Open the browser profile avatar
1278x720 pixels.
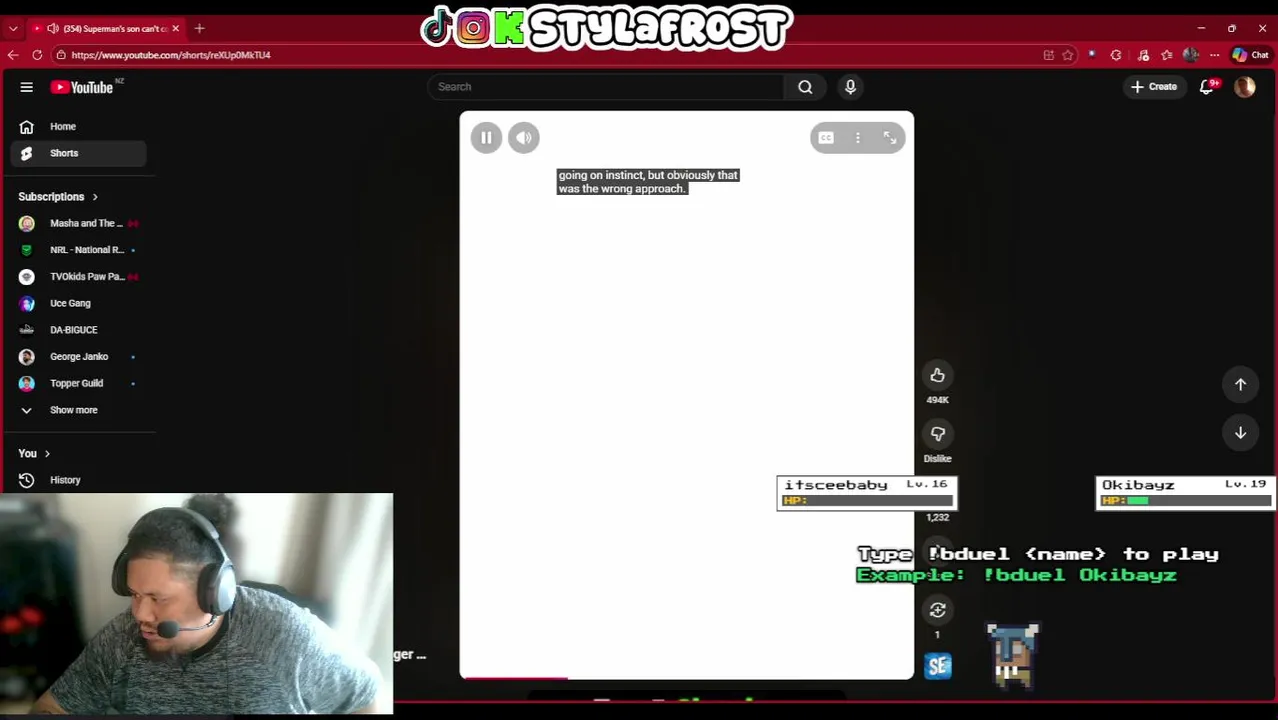pyautogui.click(x=1190, y=55)
